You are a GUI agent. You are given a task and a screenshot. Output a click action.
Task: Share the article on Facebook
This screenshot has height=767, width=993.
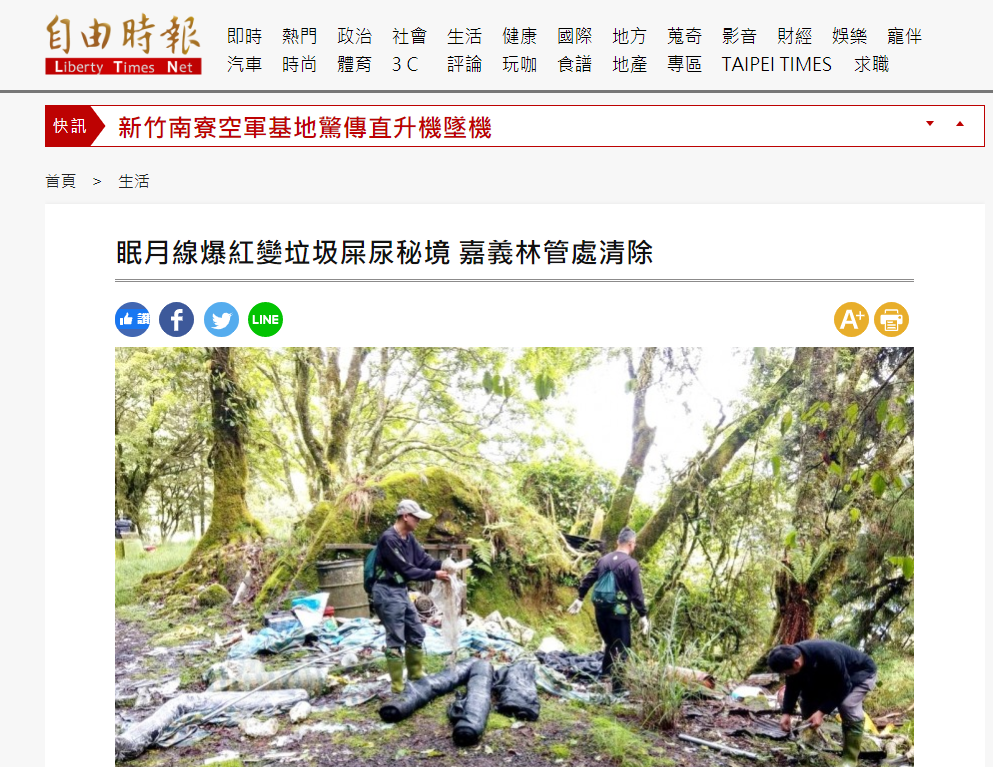click(x=177, y=319)
